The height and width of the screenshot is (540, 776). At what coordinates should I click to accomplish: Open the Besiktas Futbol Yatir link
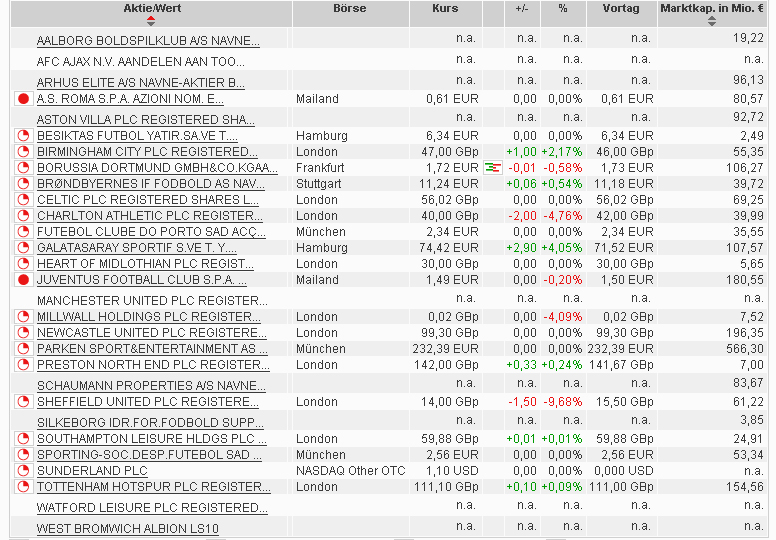[x=137, y=136]
